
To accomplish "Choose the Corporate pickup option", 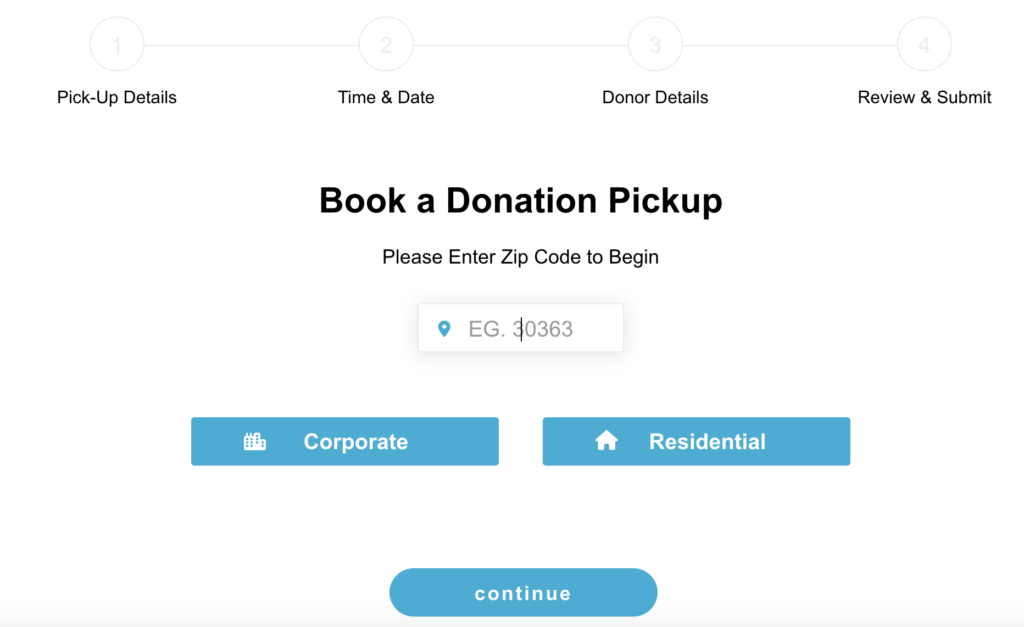I will pos(345,442).
